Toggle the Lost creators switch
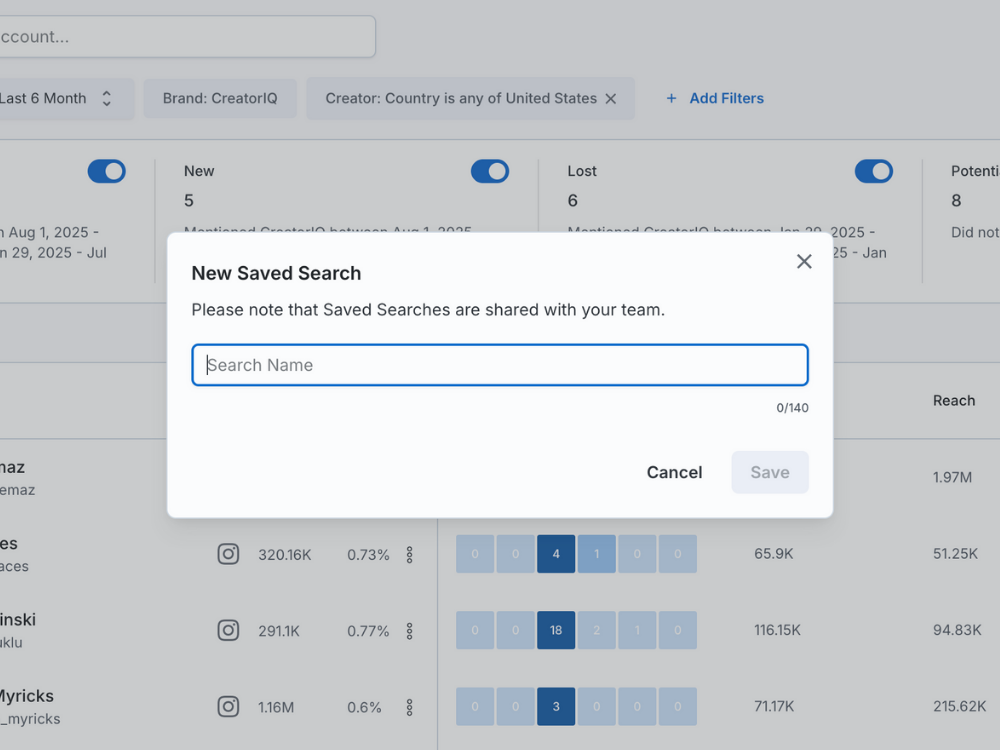 (x=873, y=171)
